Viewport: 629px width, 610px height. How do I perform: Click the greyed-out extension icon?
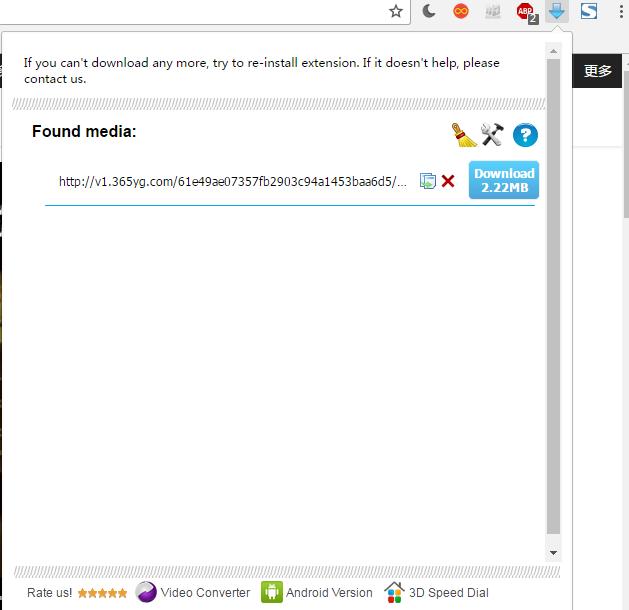[x=493, y=12]
